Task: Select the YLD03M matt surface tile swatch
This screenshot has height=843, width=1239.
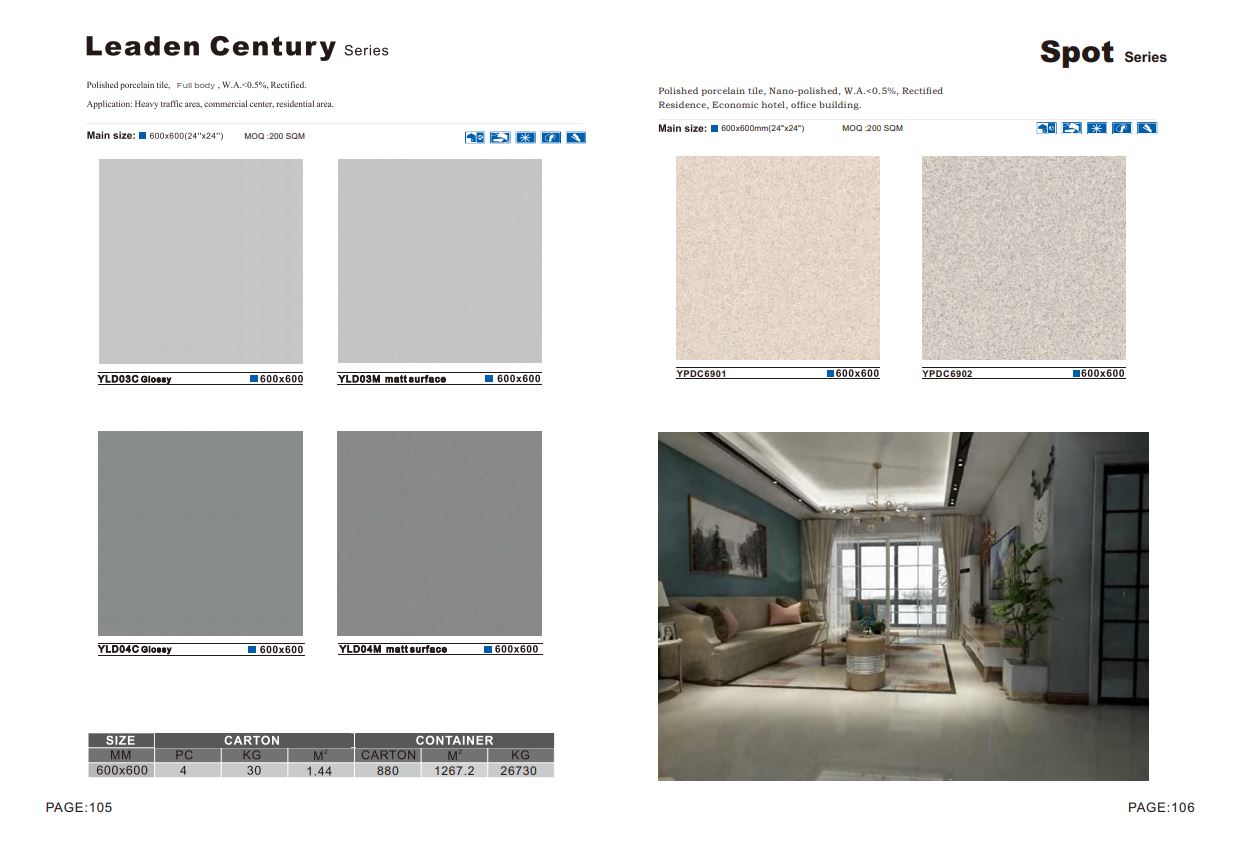Action: coord(440,261)
